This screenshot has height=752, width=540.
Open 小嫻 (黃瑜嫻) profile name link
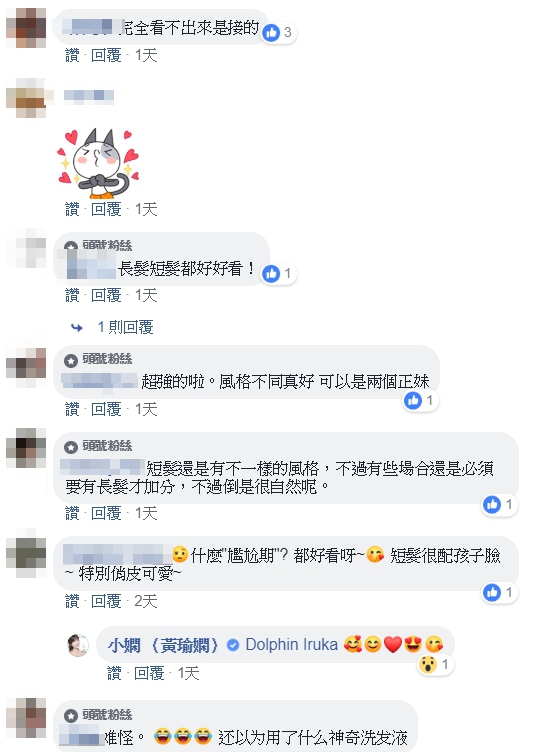(163, 646)
